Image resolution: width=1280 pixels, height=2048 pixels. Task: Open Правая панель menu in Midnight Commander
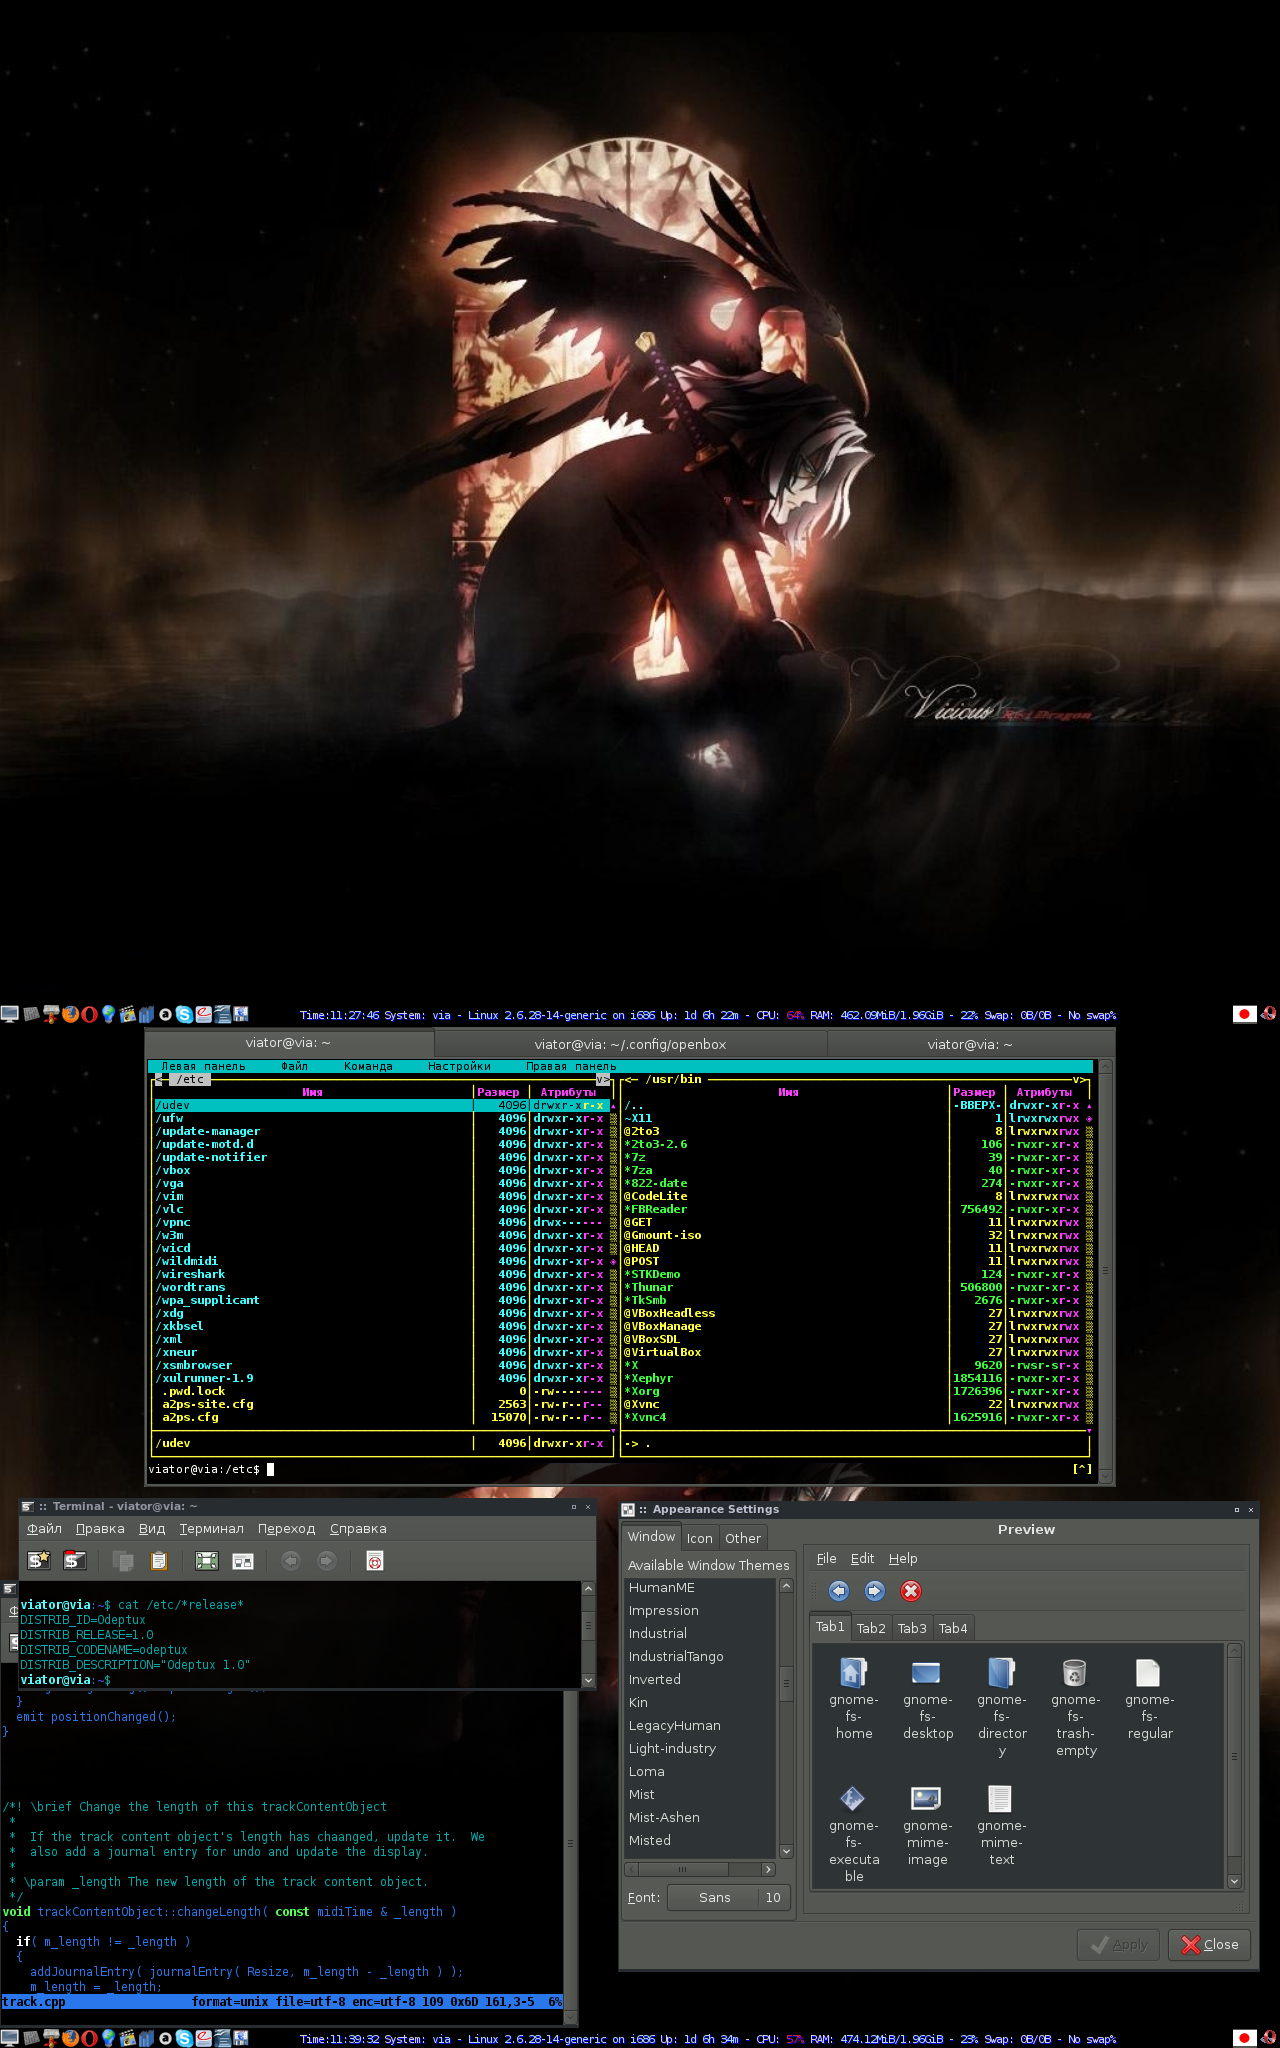coord(571,1066)
